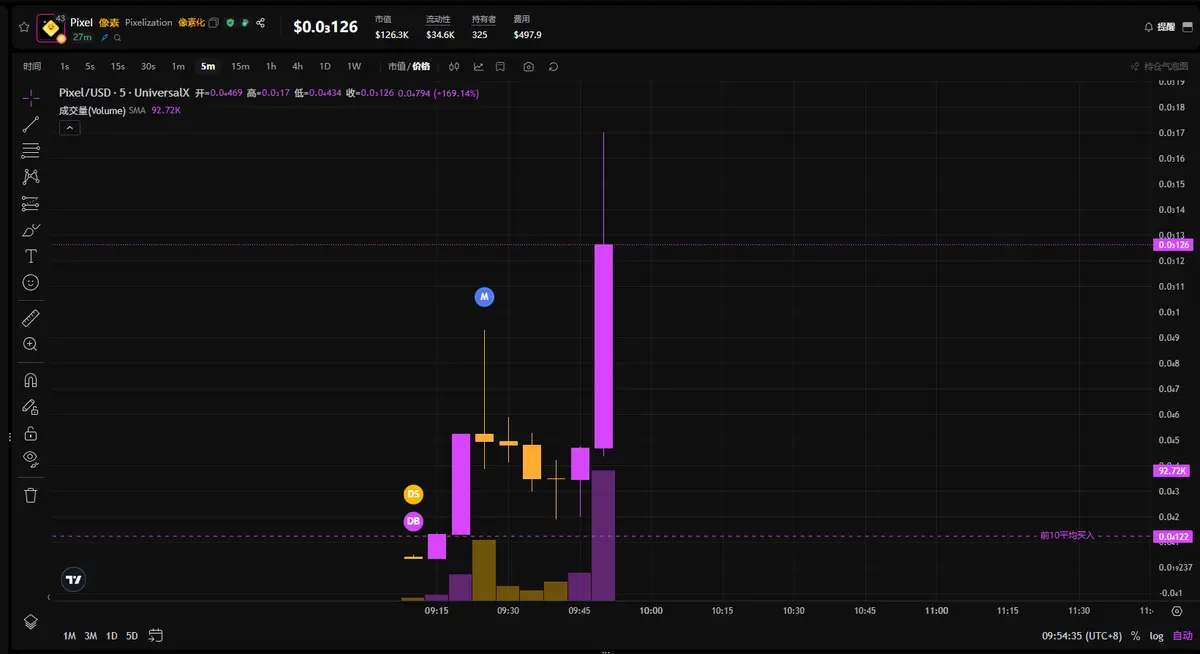This screenshot has height=654, width=1200.
Task: Copy the Pixel contract address icon
Action: point(213,22)
